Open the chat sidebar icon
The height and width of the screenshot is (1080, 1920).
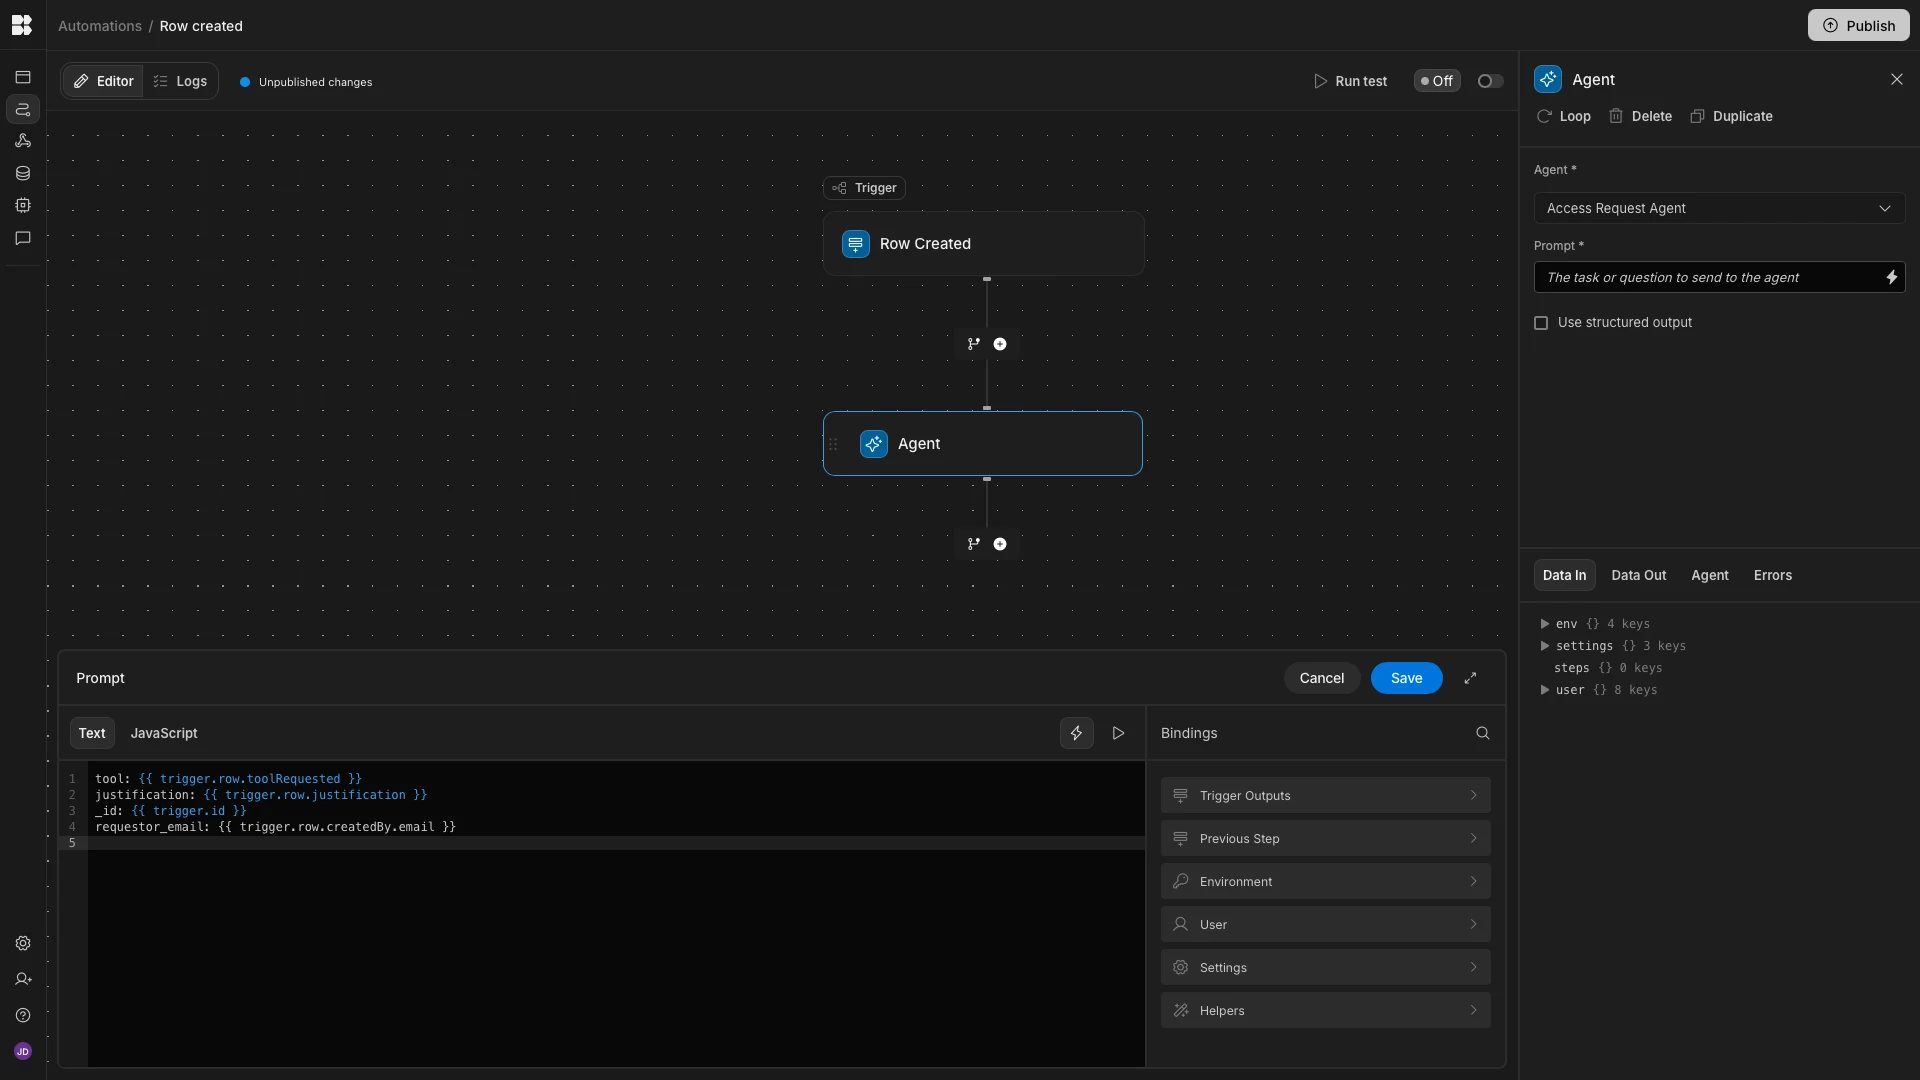[x=22, y=238]
